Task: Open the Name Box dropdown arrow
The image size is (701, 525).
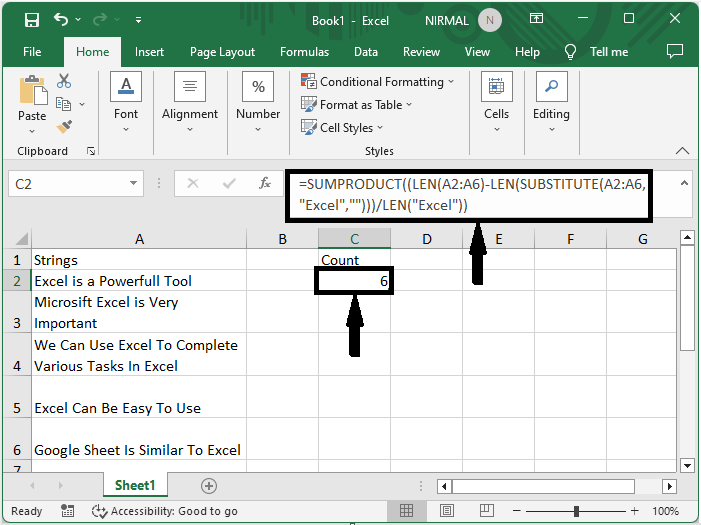Action: [x=133, y=183]
